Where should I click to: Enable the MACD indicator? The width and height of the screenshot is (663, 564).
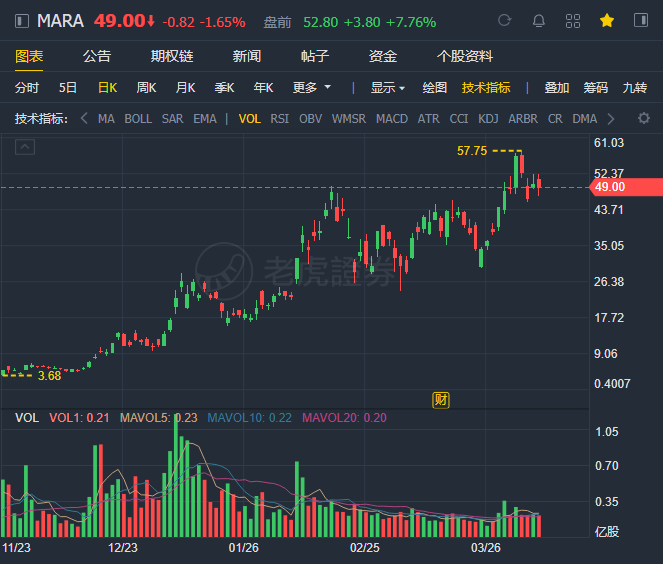pyautogui.click(x=391, y=119)
